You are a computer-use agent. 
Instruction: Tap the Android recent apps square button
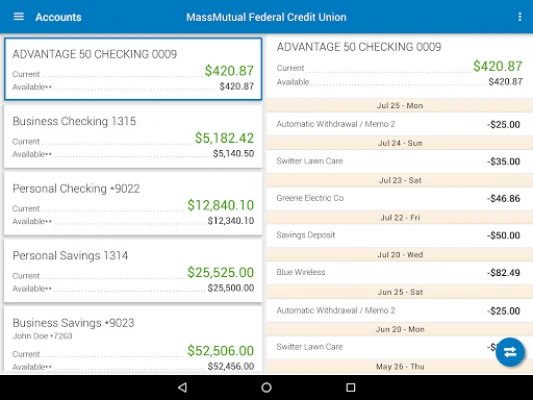click(350, 387)
